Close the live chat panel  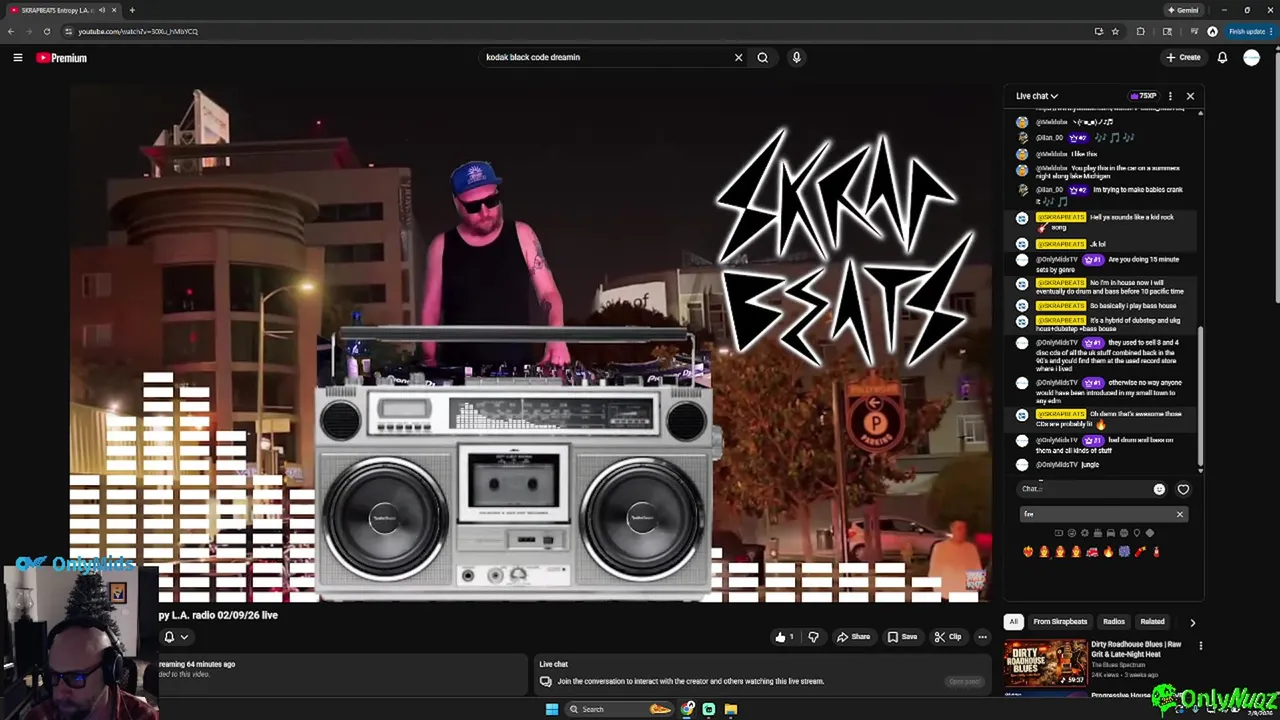(1190, 96)
